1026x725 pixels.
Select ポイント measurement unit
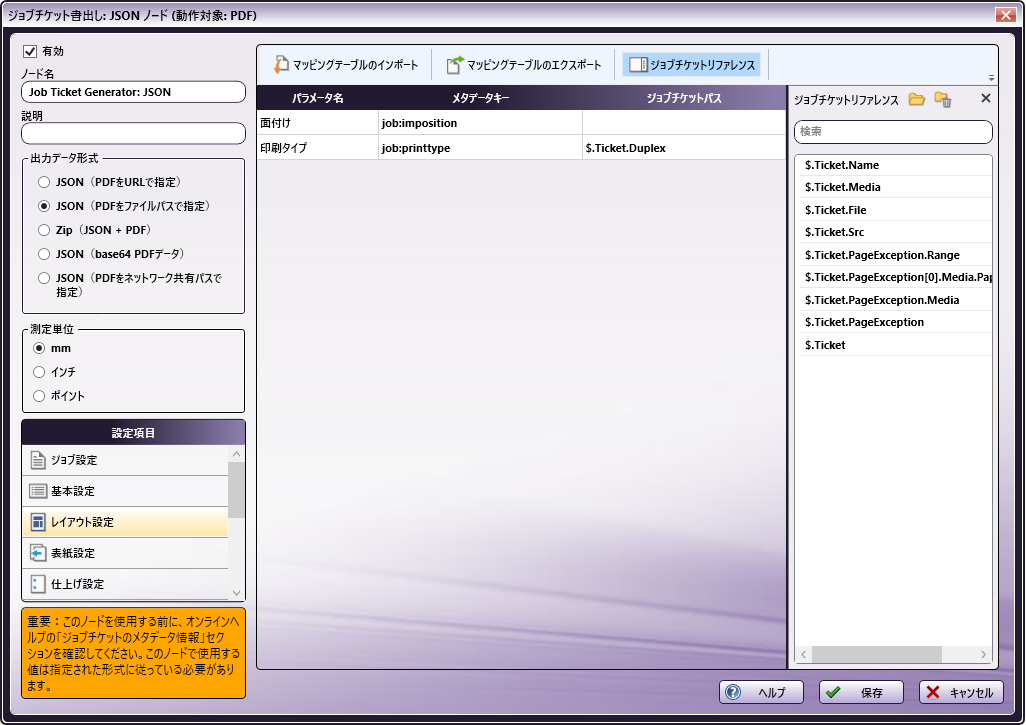(39, 396)
